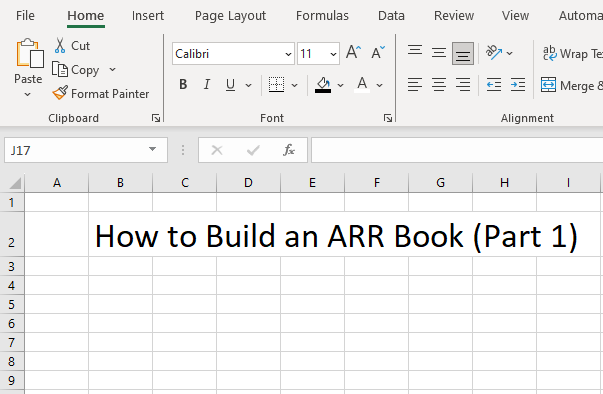The image size is (603, 394).
Task: Expand the Name Box dropdown arrow
Action: [x=153, y=150]
